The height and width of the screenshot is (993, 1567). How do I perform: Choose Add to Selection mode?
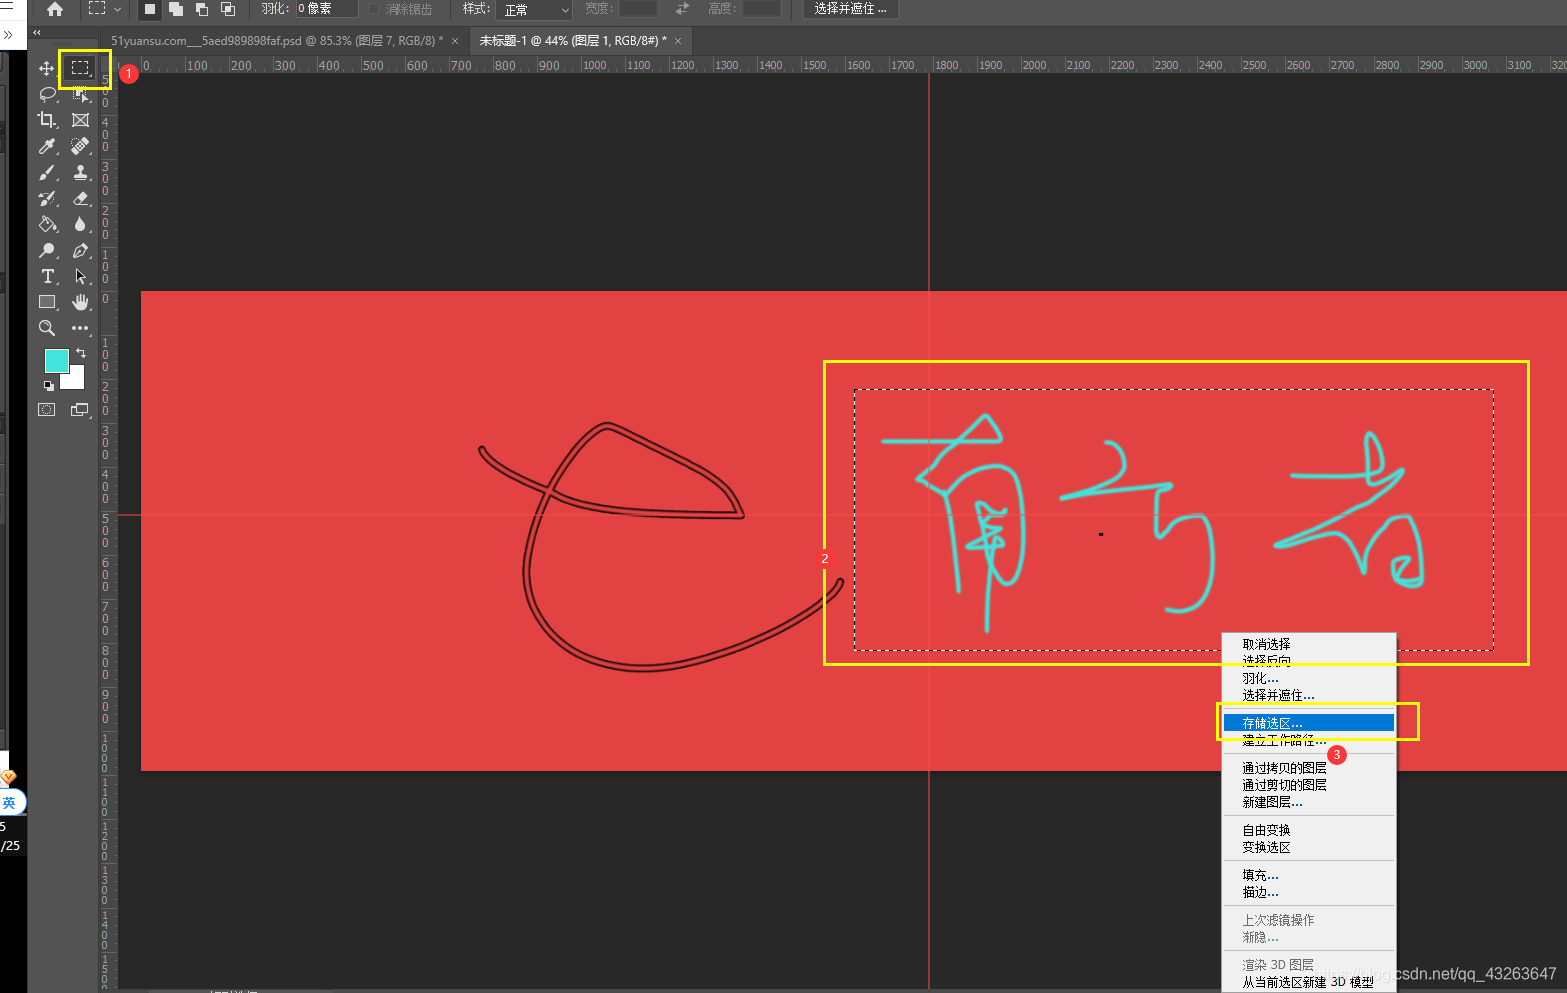[176, 9]
